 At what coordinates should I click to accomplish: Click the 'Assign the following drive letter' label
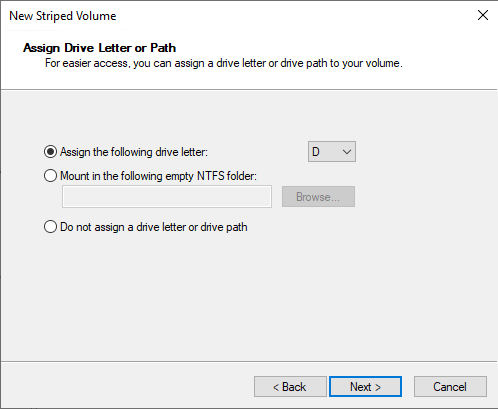[134, 152]
